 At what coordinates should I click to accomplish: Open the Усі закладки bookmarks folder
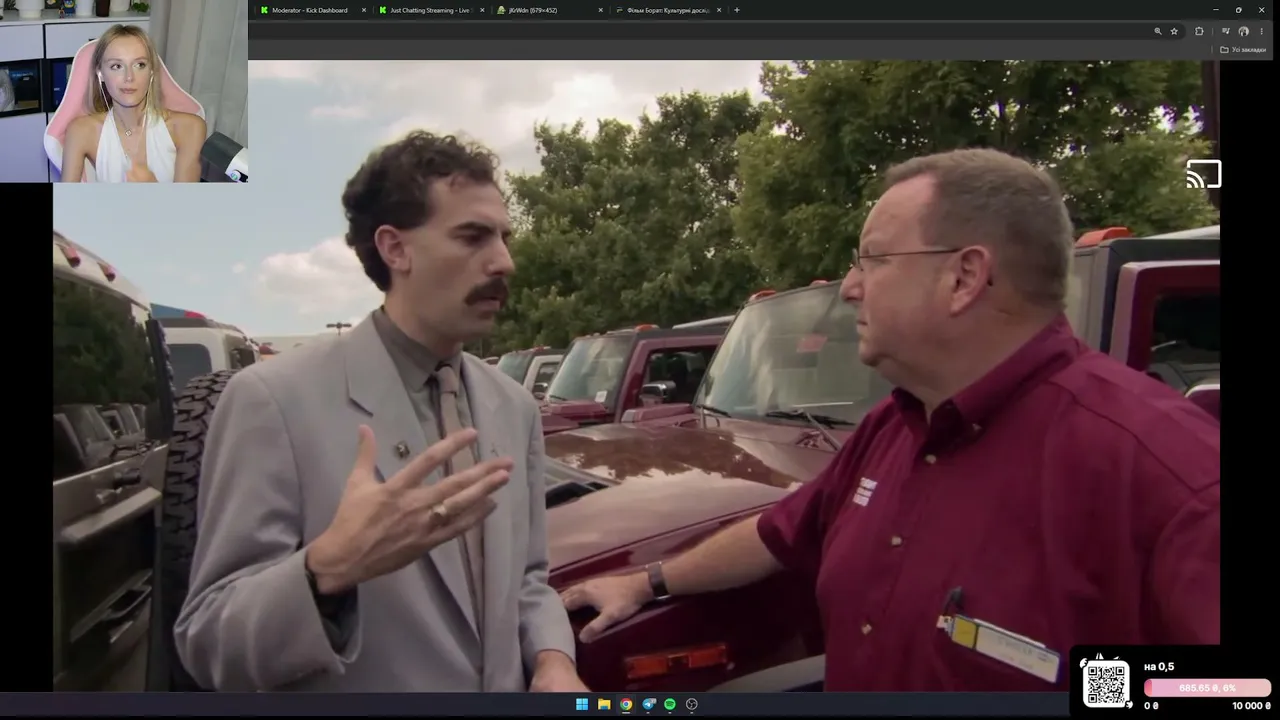point(1243,50)
